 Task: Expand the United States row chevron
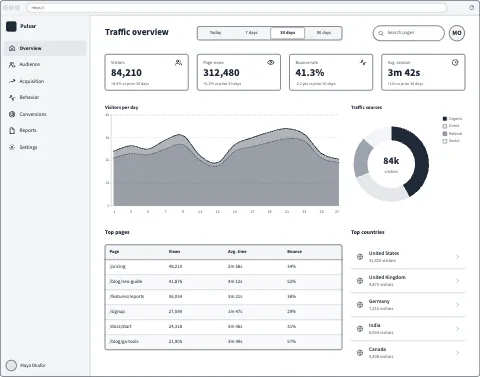pos(457,257)
